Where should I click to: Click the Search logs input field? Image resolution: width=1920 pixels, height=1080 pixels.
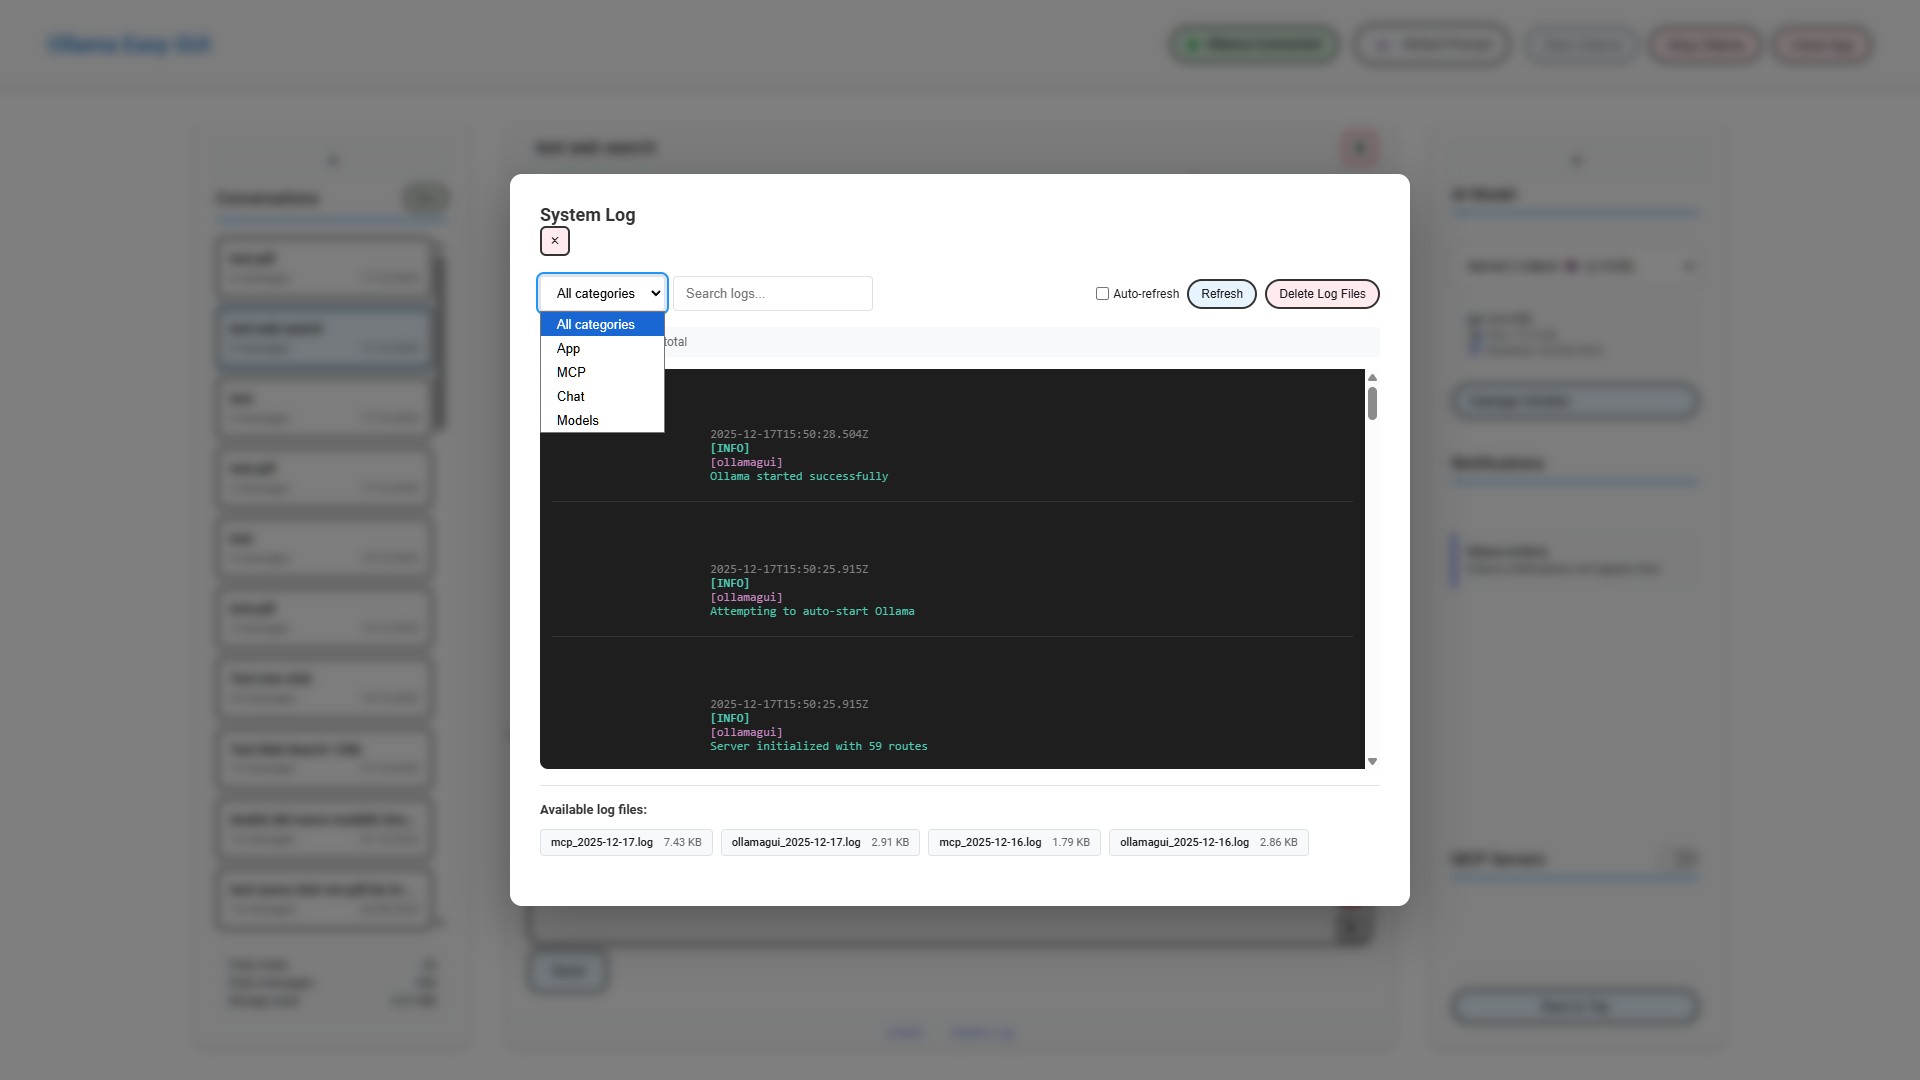click(772, 294)
